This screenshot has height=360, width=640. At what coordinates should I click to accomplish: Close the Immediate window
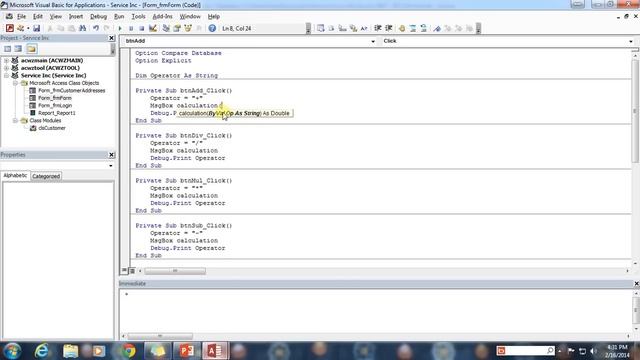(x=636, y=283)
